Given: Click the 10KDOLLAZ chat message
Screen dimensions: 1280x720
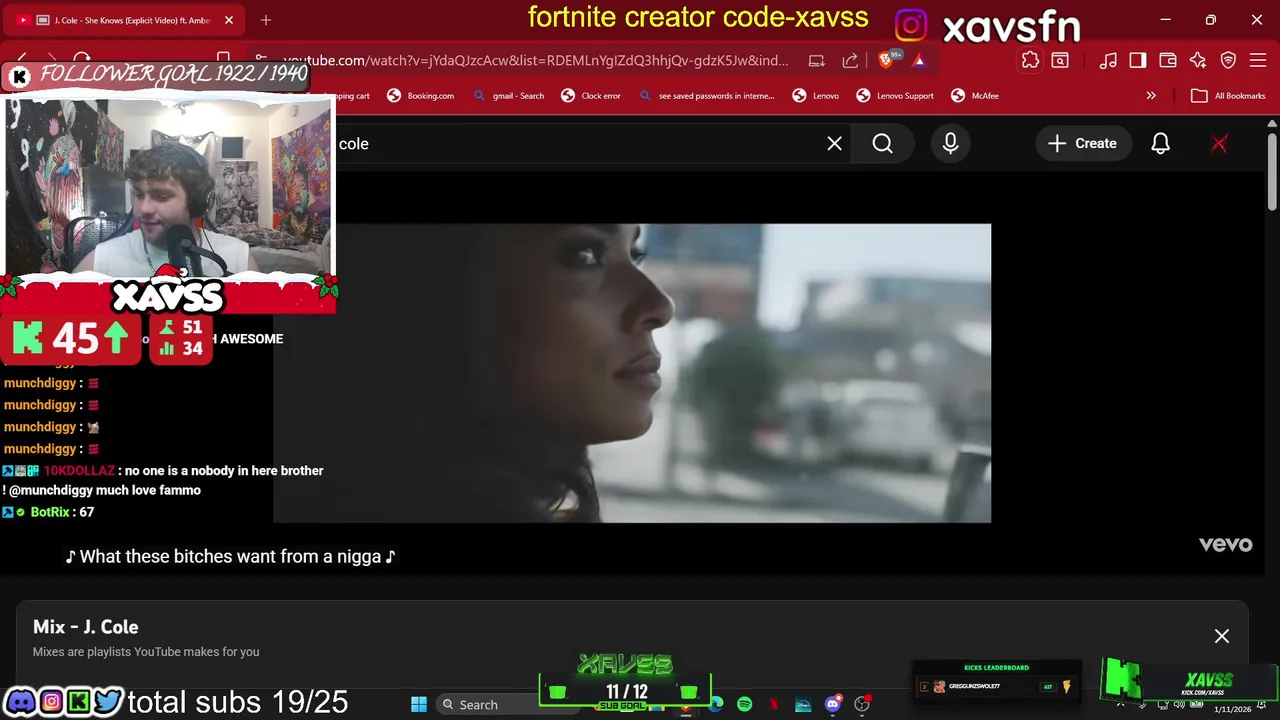Looking at the screenshot, I should (x=163, y=480).
